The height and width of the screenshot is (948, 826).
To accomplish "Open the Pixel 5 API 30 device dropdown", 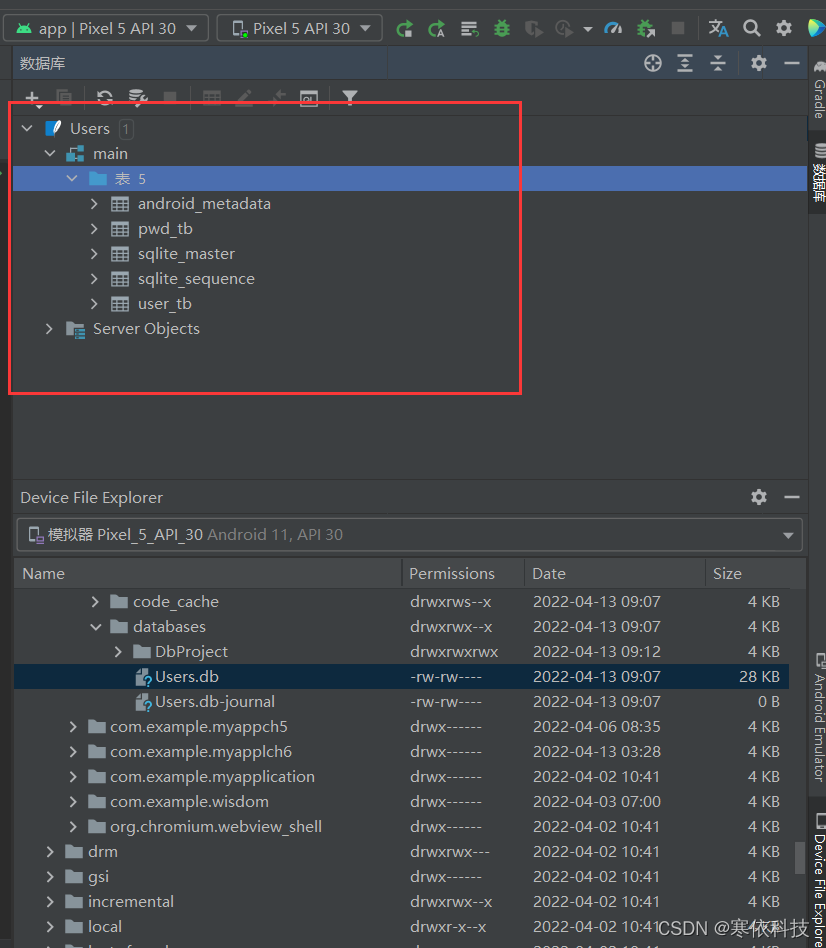I will (x=299, y=28).
